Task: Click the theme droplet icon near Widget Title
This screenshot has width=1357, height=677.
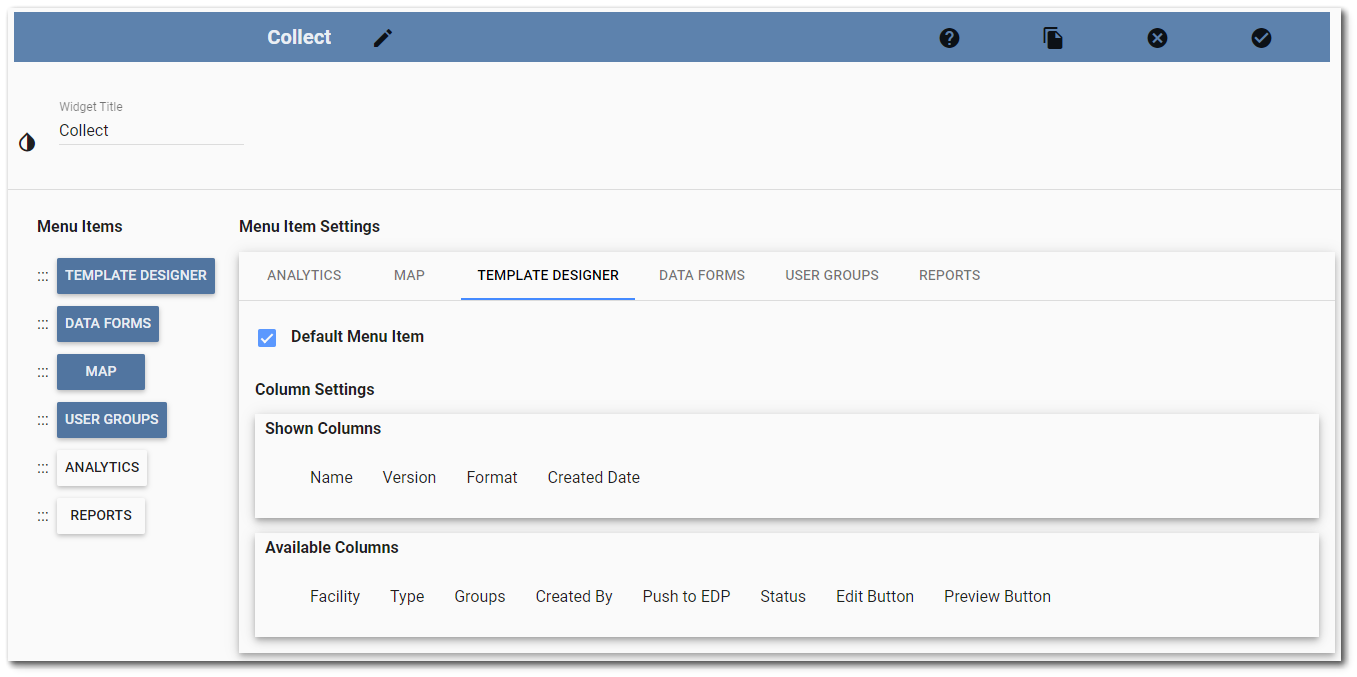Action: pos(27,141)
